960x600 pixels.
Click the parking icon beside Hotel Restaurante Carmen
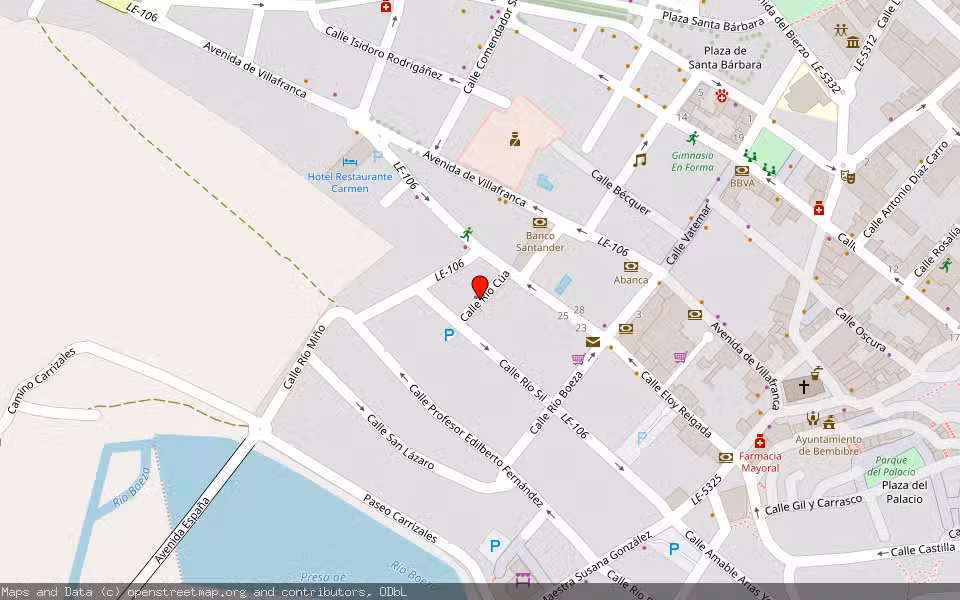[x=378, y=157]
